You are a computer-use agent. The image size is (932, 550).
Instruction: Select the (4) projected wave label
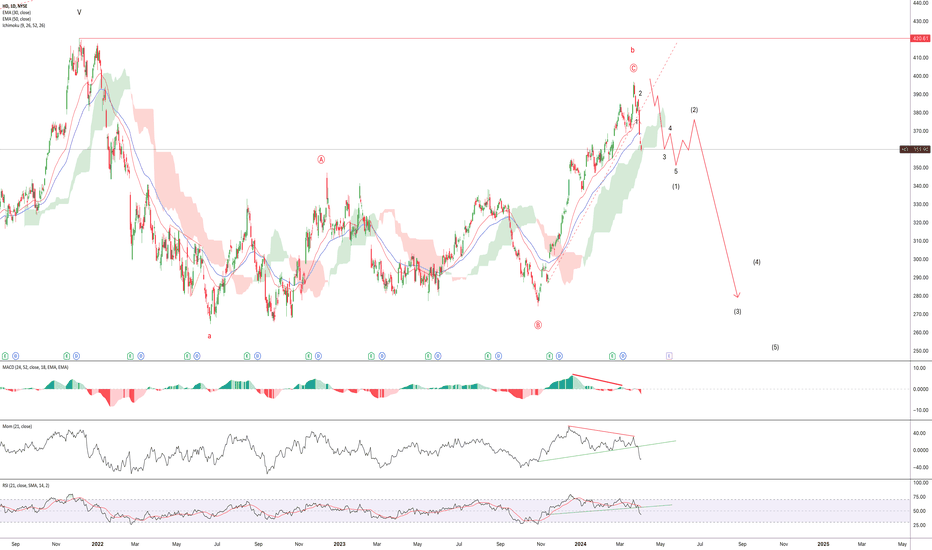(x=757, y=262)
